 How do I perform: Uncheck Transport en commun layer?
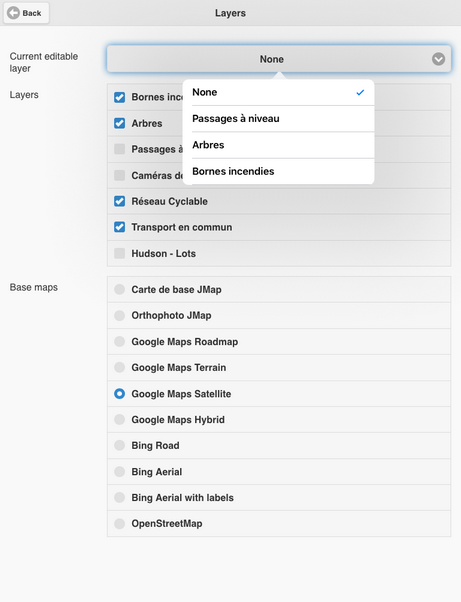point(119,227)
